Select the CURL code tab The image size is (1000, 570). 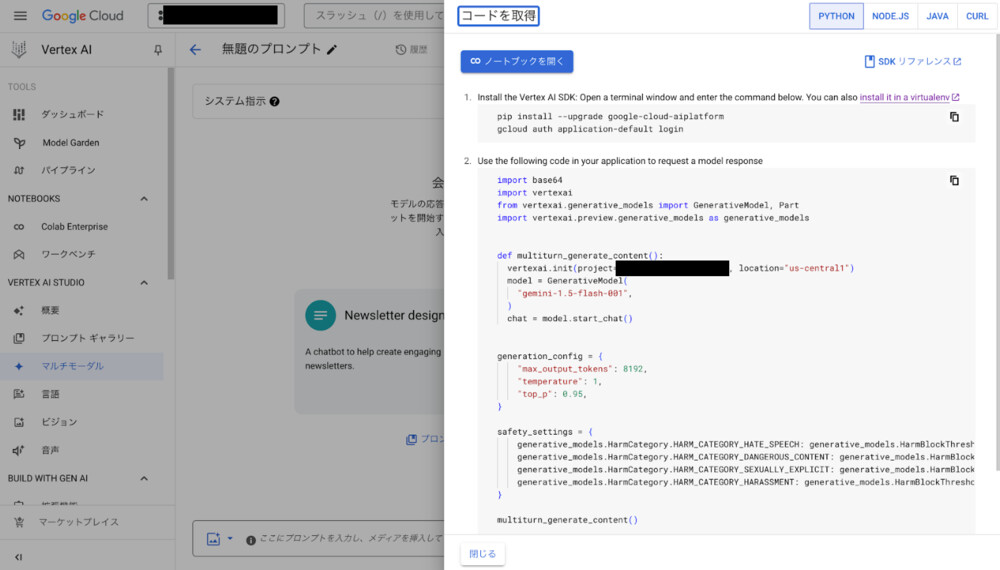click(977, 16)
